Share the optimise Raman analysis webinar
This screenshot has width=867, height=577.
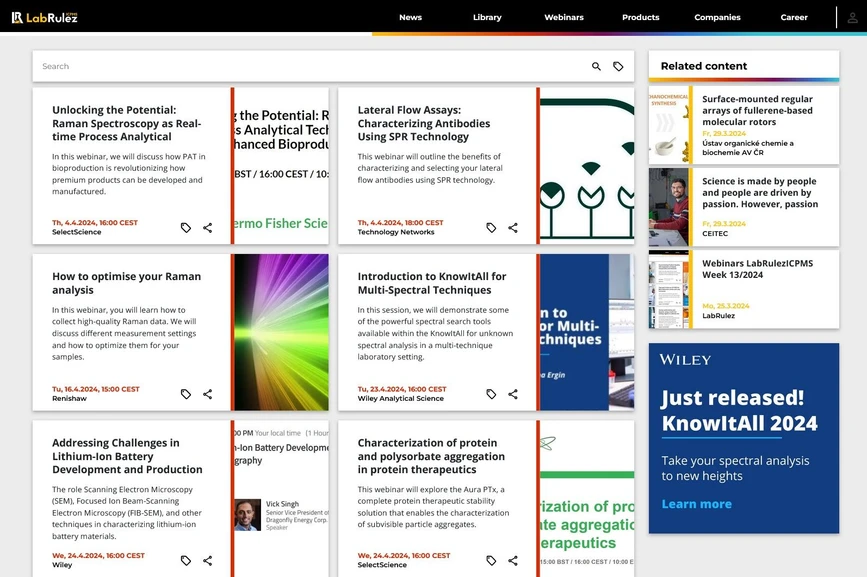pos(207,394)
